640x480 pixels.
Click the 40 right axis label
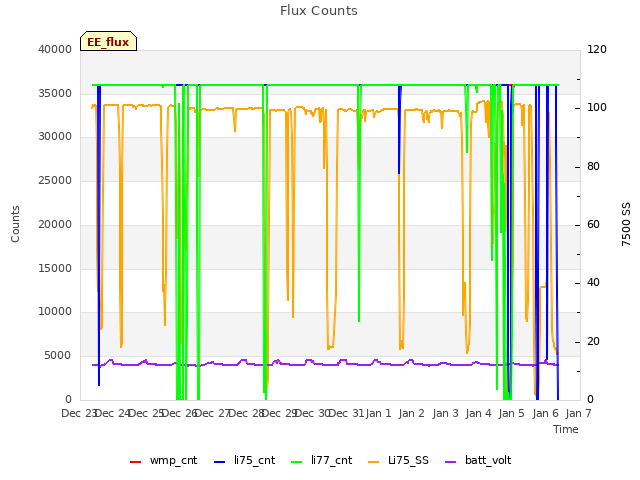coord(593,282)
